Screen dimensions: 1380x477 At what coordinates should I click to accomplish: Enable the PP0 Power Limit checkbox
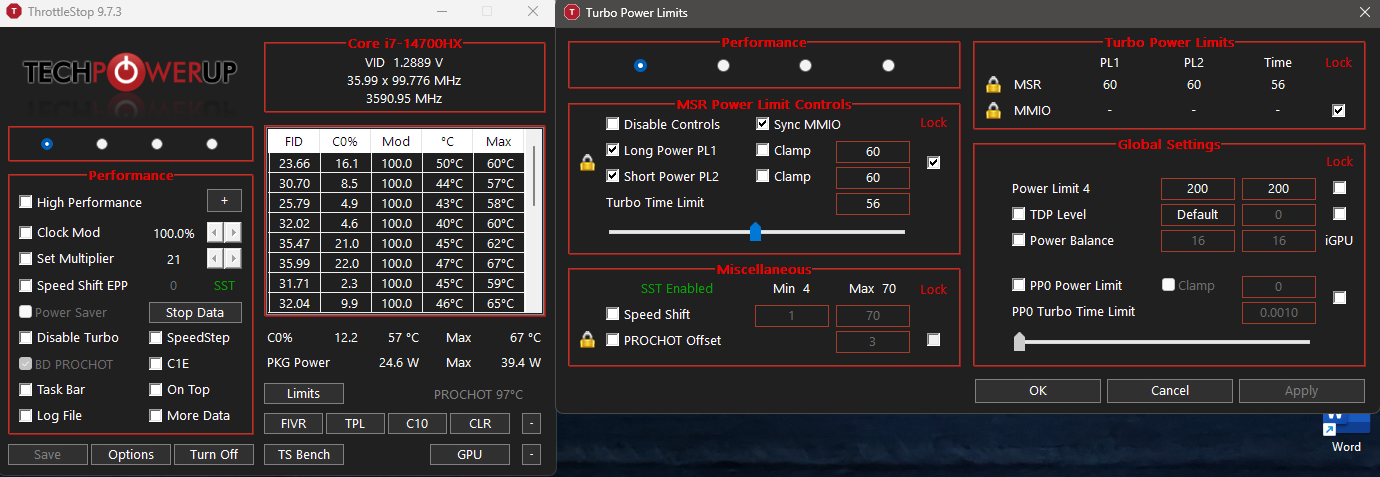[1020, 286]
